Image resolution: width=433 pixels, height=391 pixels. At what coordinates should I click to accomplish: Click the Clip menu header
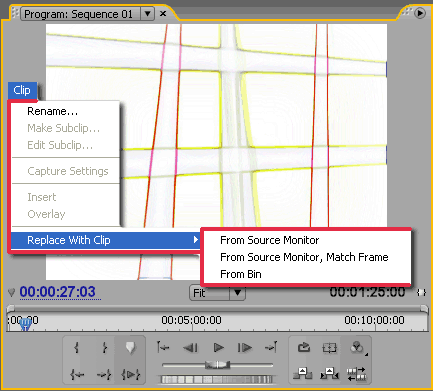click(x=22, y=90)
